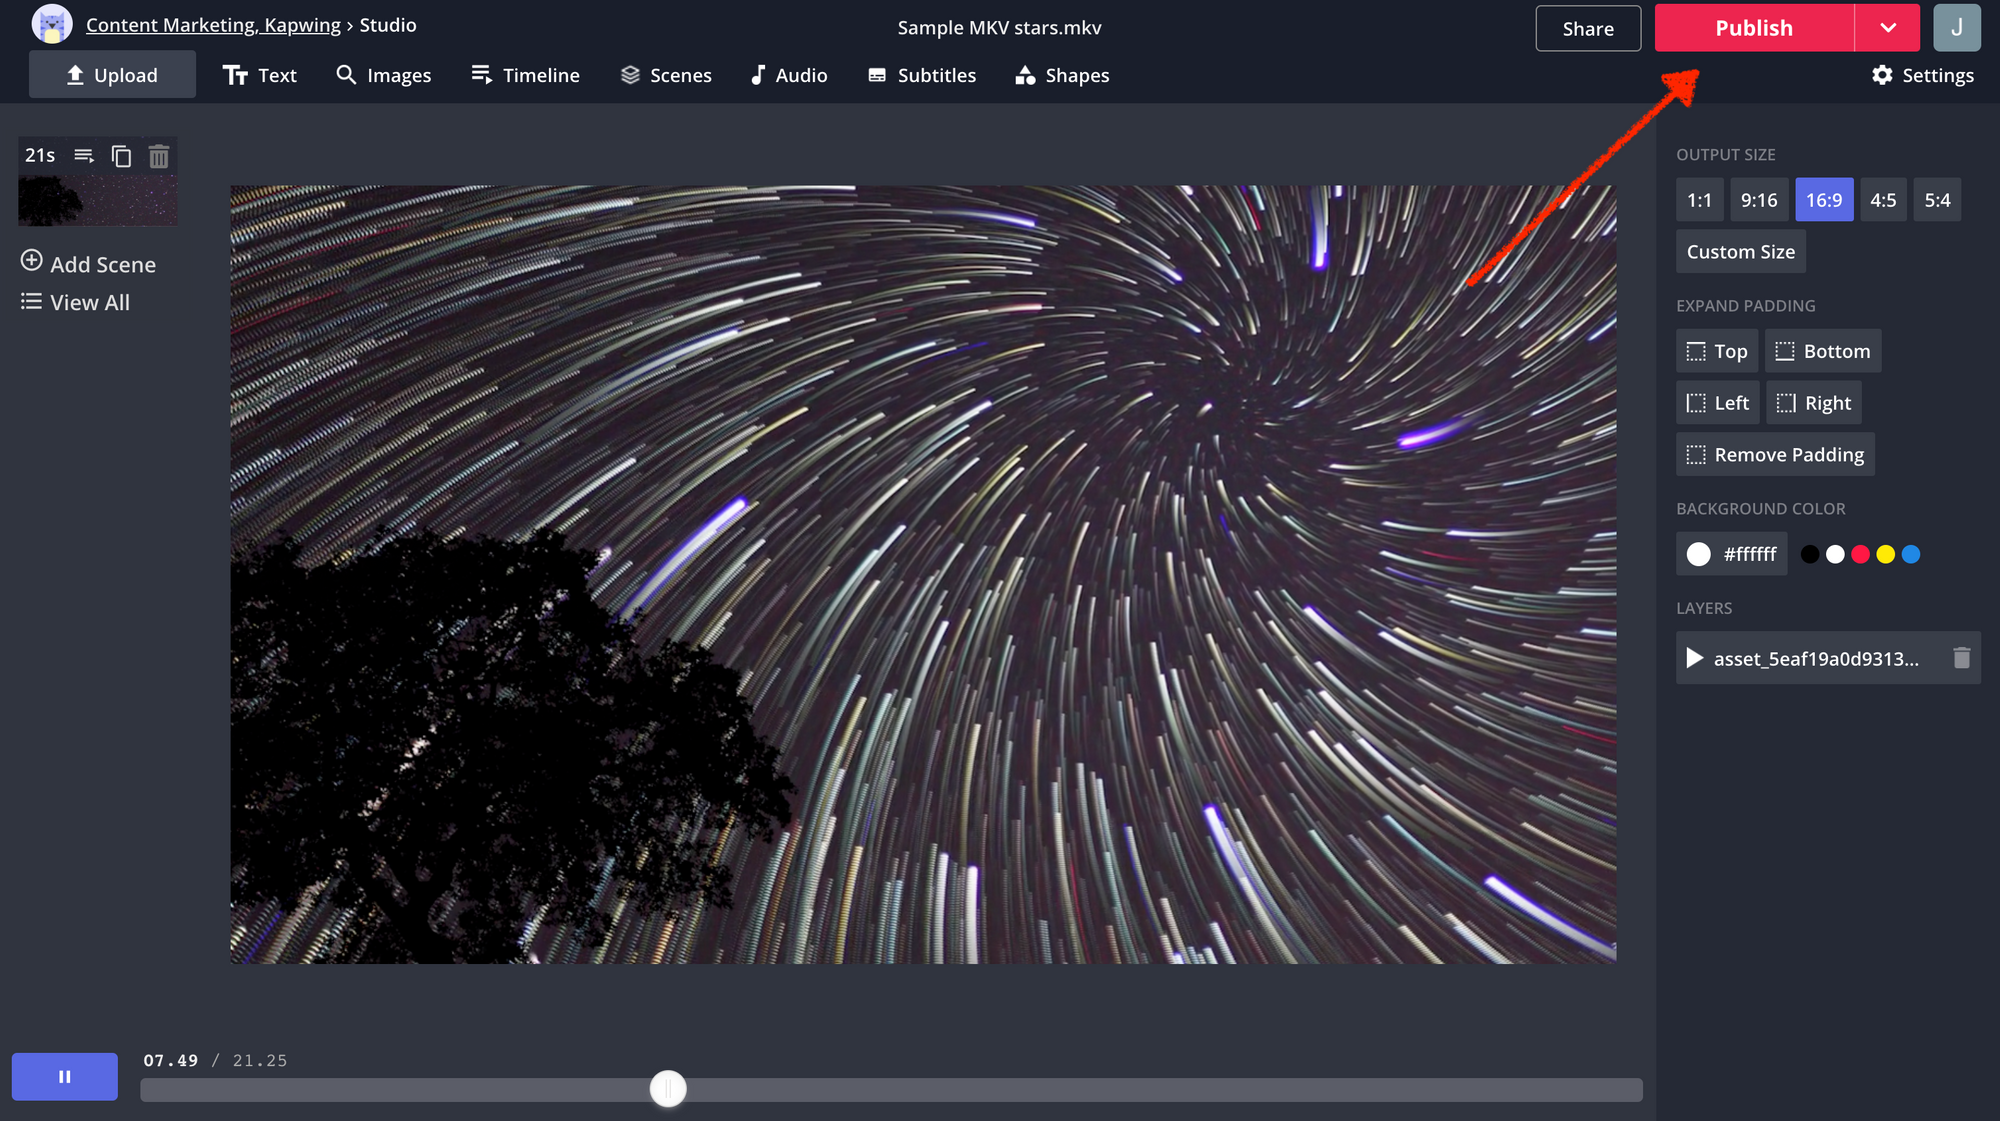Click the Custom Size button
The width and height of the screenshot is (2000, 1121).
pos(1740,252)
